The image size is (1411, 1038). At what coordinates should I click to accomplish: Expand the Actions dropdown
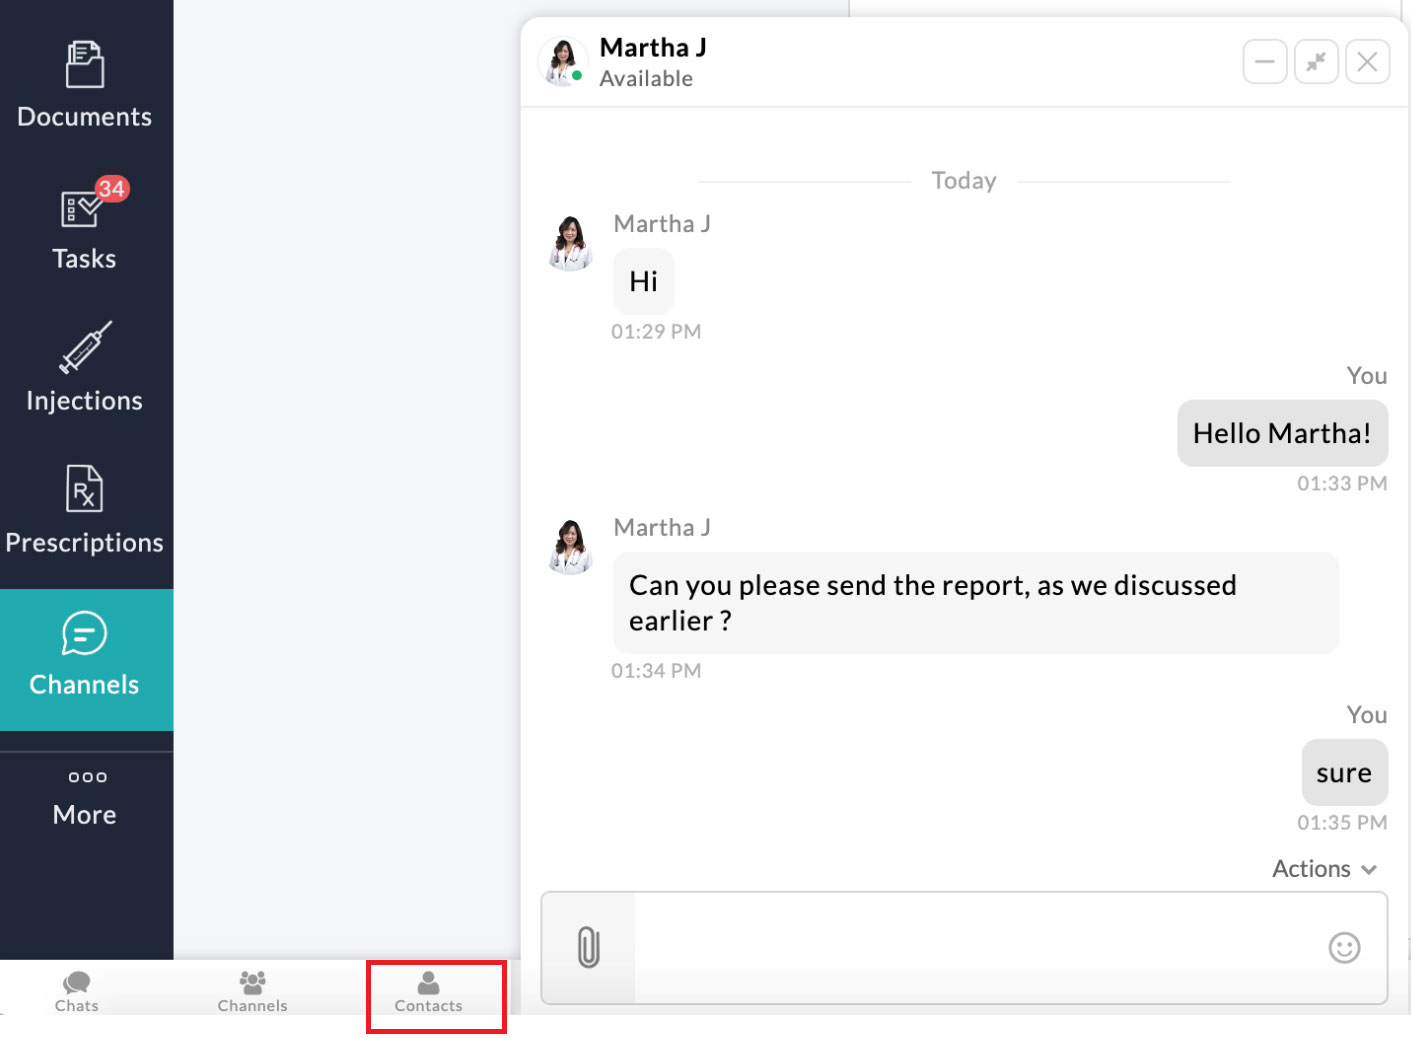(x=1324, y=869)
